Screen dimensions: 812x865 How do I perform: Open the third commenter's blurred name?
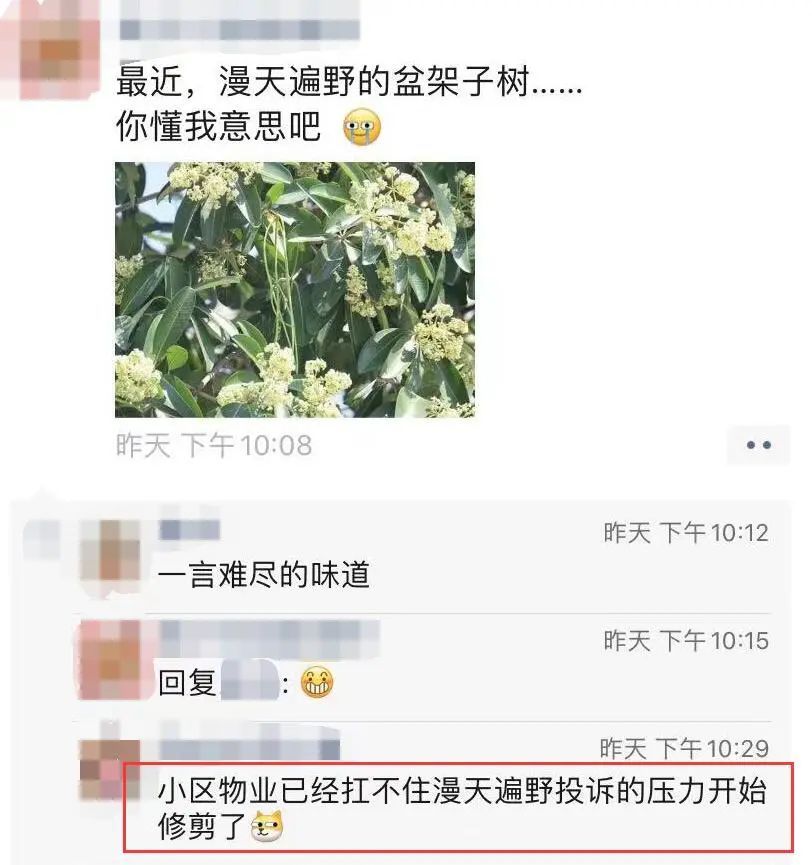pos(249,746)
